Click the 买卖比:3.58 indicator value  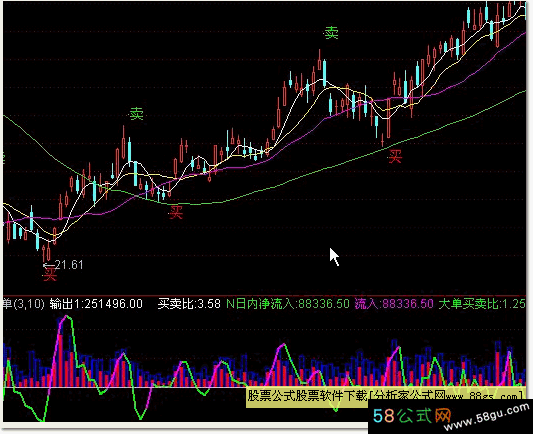[189, 303]
